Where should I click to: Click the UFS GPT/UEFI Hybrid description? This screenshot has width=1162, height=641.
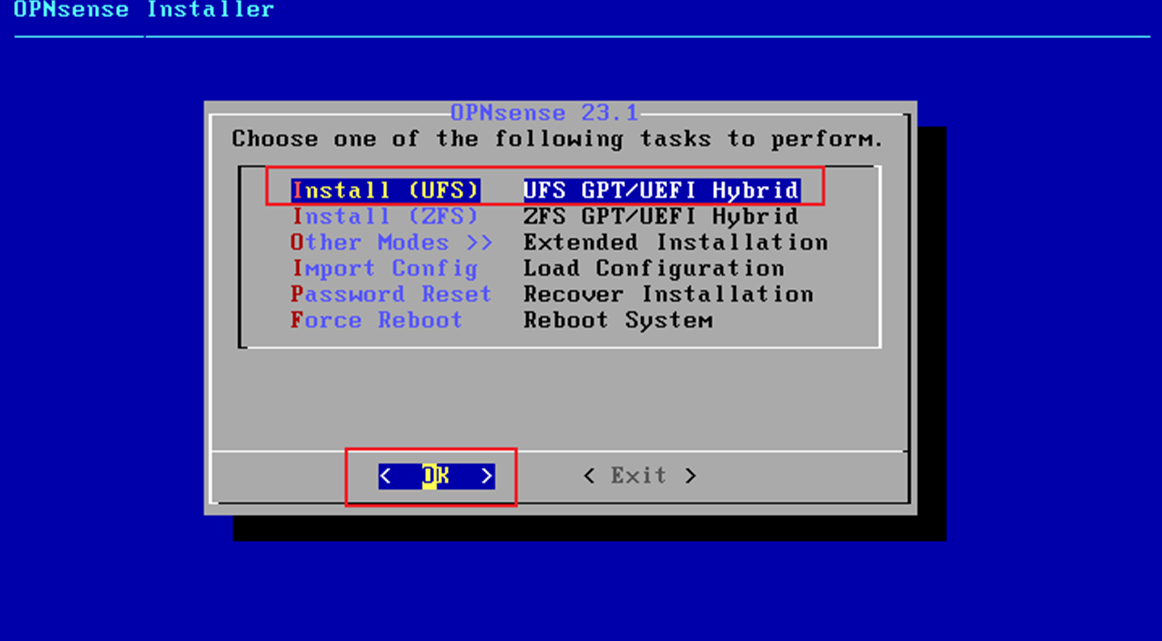coord(661,190)
